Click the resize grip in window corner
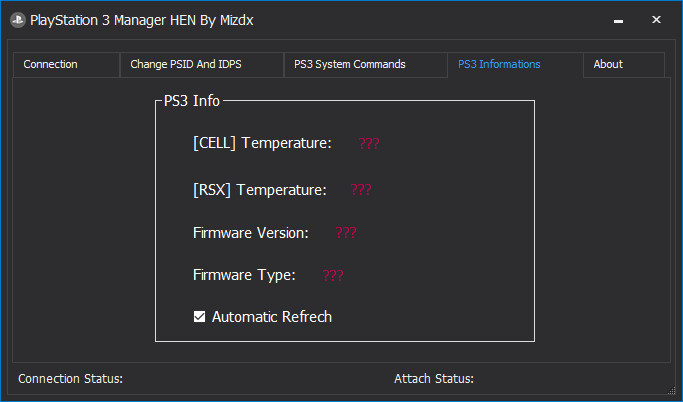 click(672, 390)
